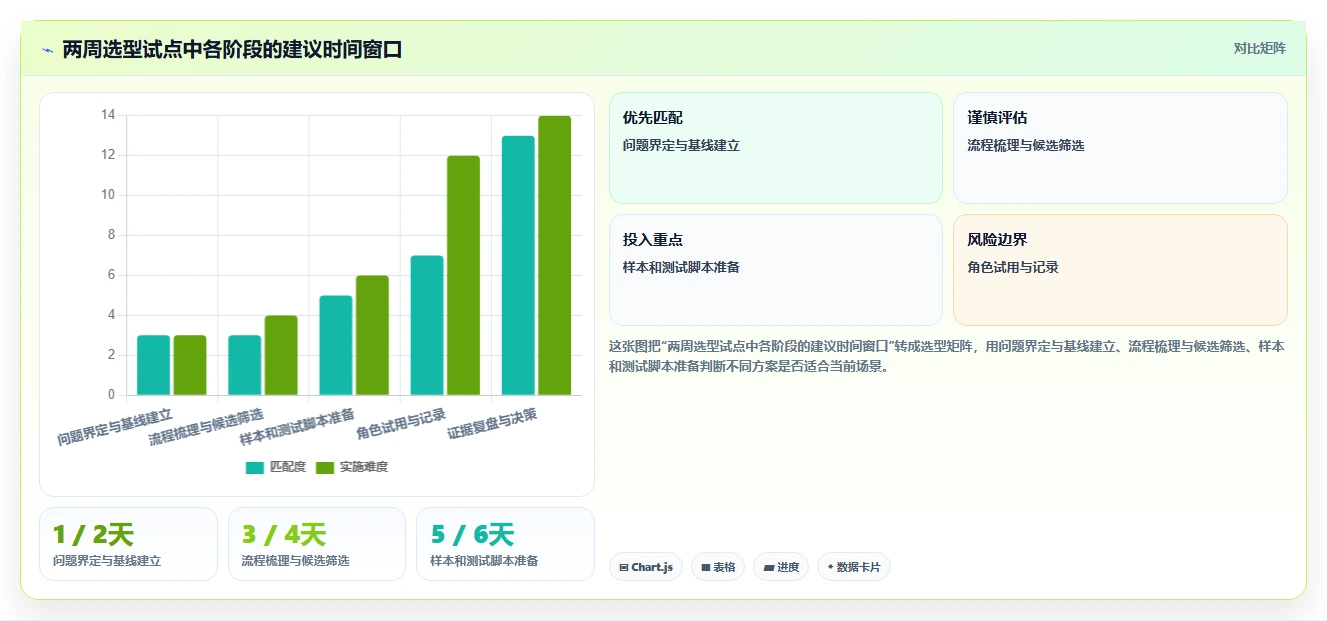Click the axis label 流程梳理与候选筛选
Screen dimensions: 1327x621
pyautogui.click(x=206, y=425)
